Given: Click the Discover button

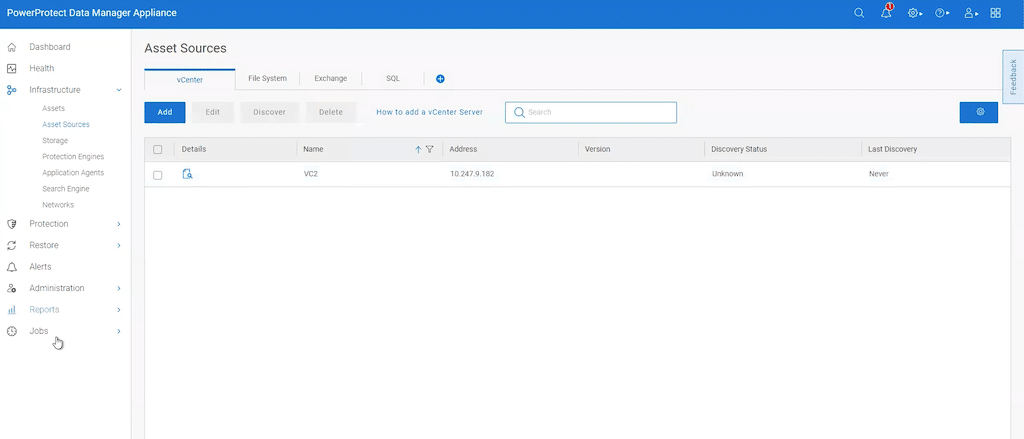Looking at the screenshot, I should coord(270,112).
